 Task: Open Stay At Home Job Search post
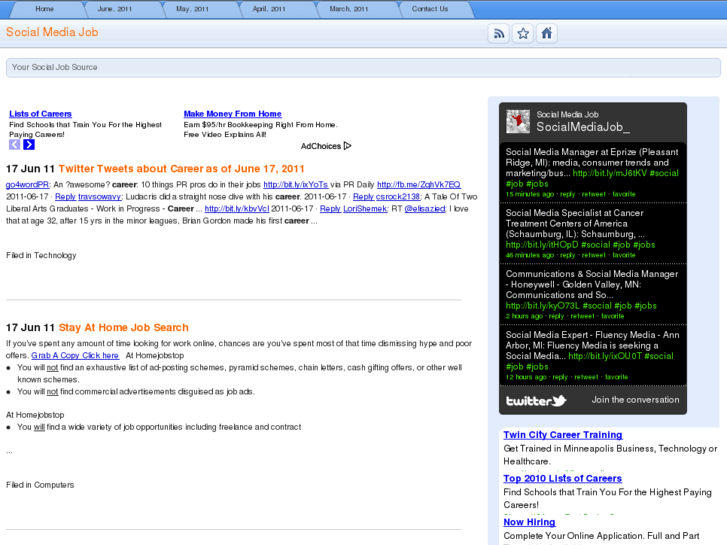coord(123,327)
